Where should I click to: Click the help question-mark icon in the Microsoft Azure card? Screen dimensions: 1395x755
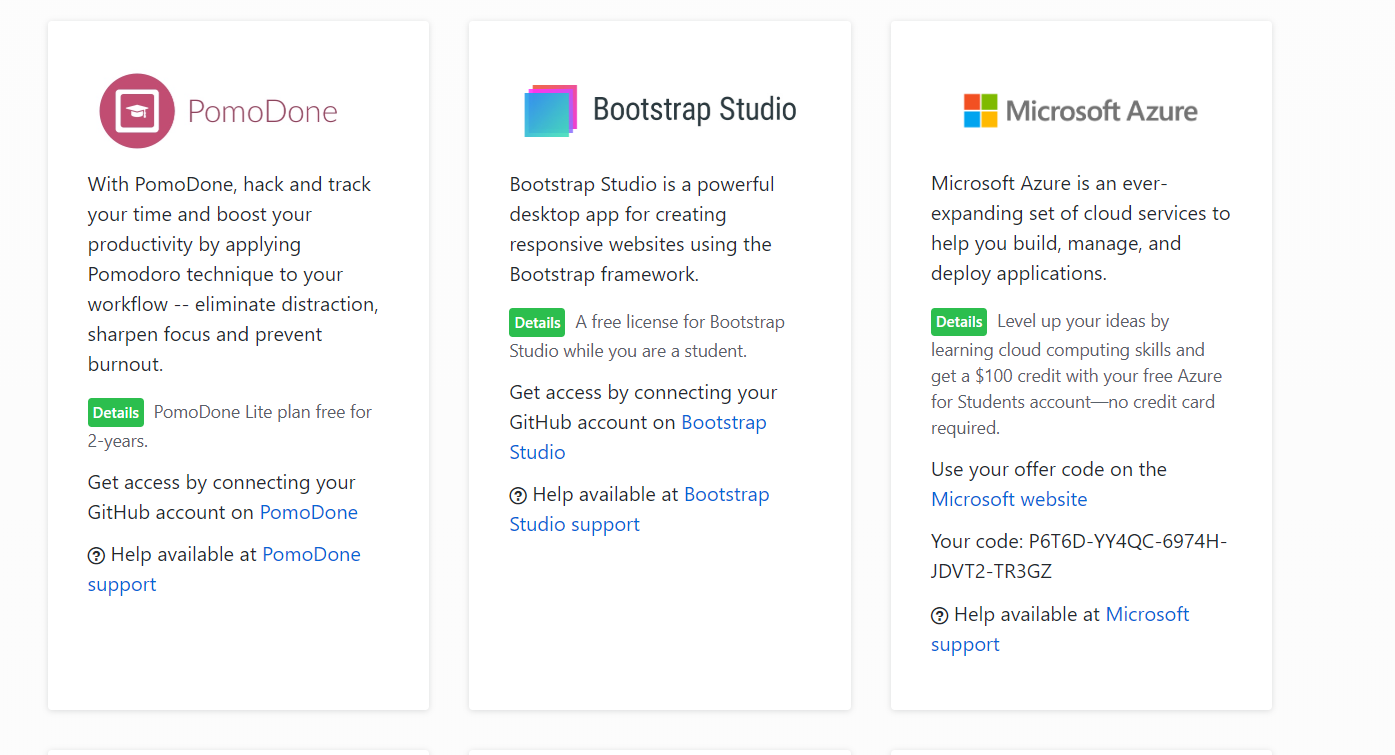[x=939, y=615]
